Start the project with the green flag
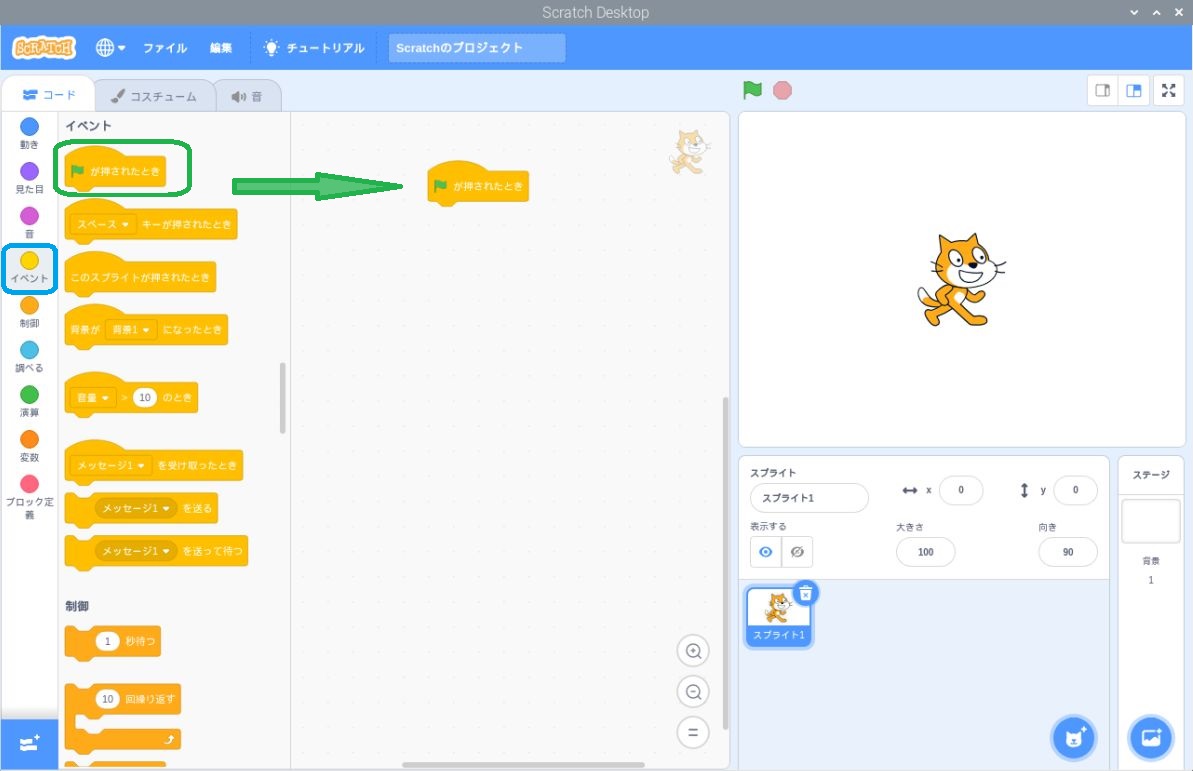The width and height of the screenshot is (1193, 771). (751, 90)
